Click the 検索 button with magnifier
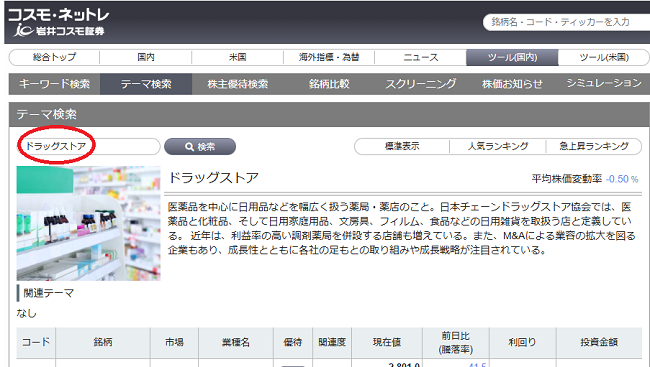Screen dimensions: 650x367 point(200,146)
